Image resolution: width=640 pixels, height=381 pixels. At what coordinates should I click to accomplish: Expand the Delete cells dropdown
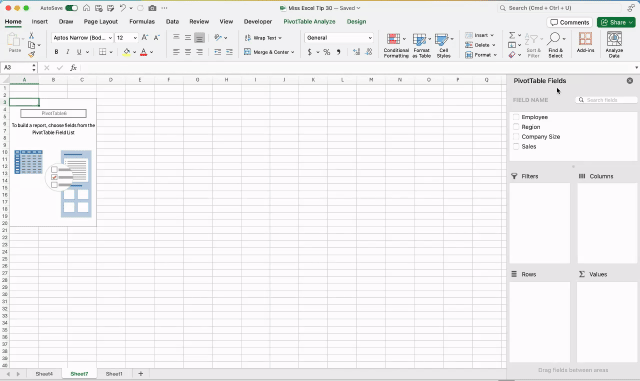pyautogui.click(x=493, y=45)
